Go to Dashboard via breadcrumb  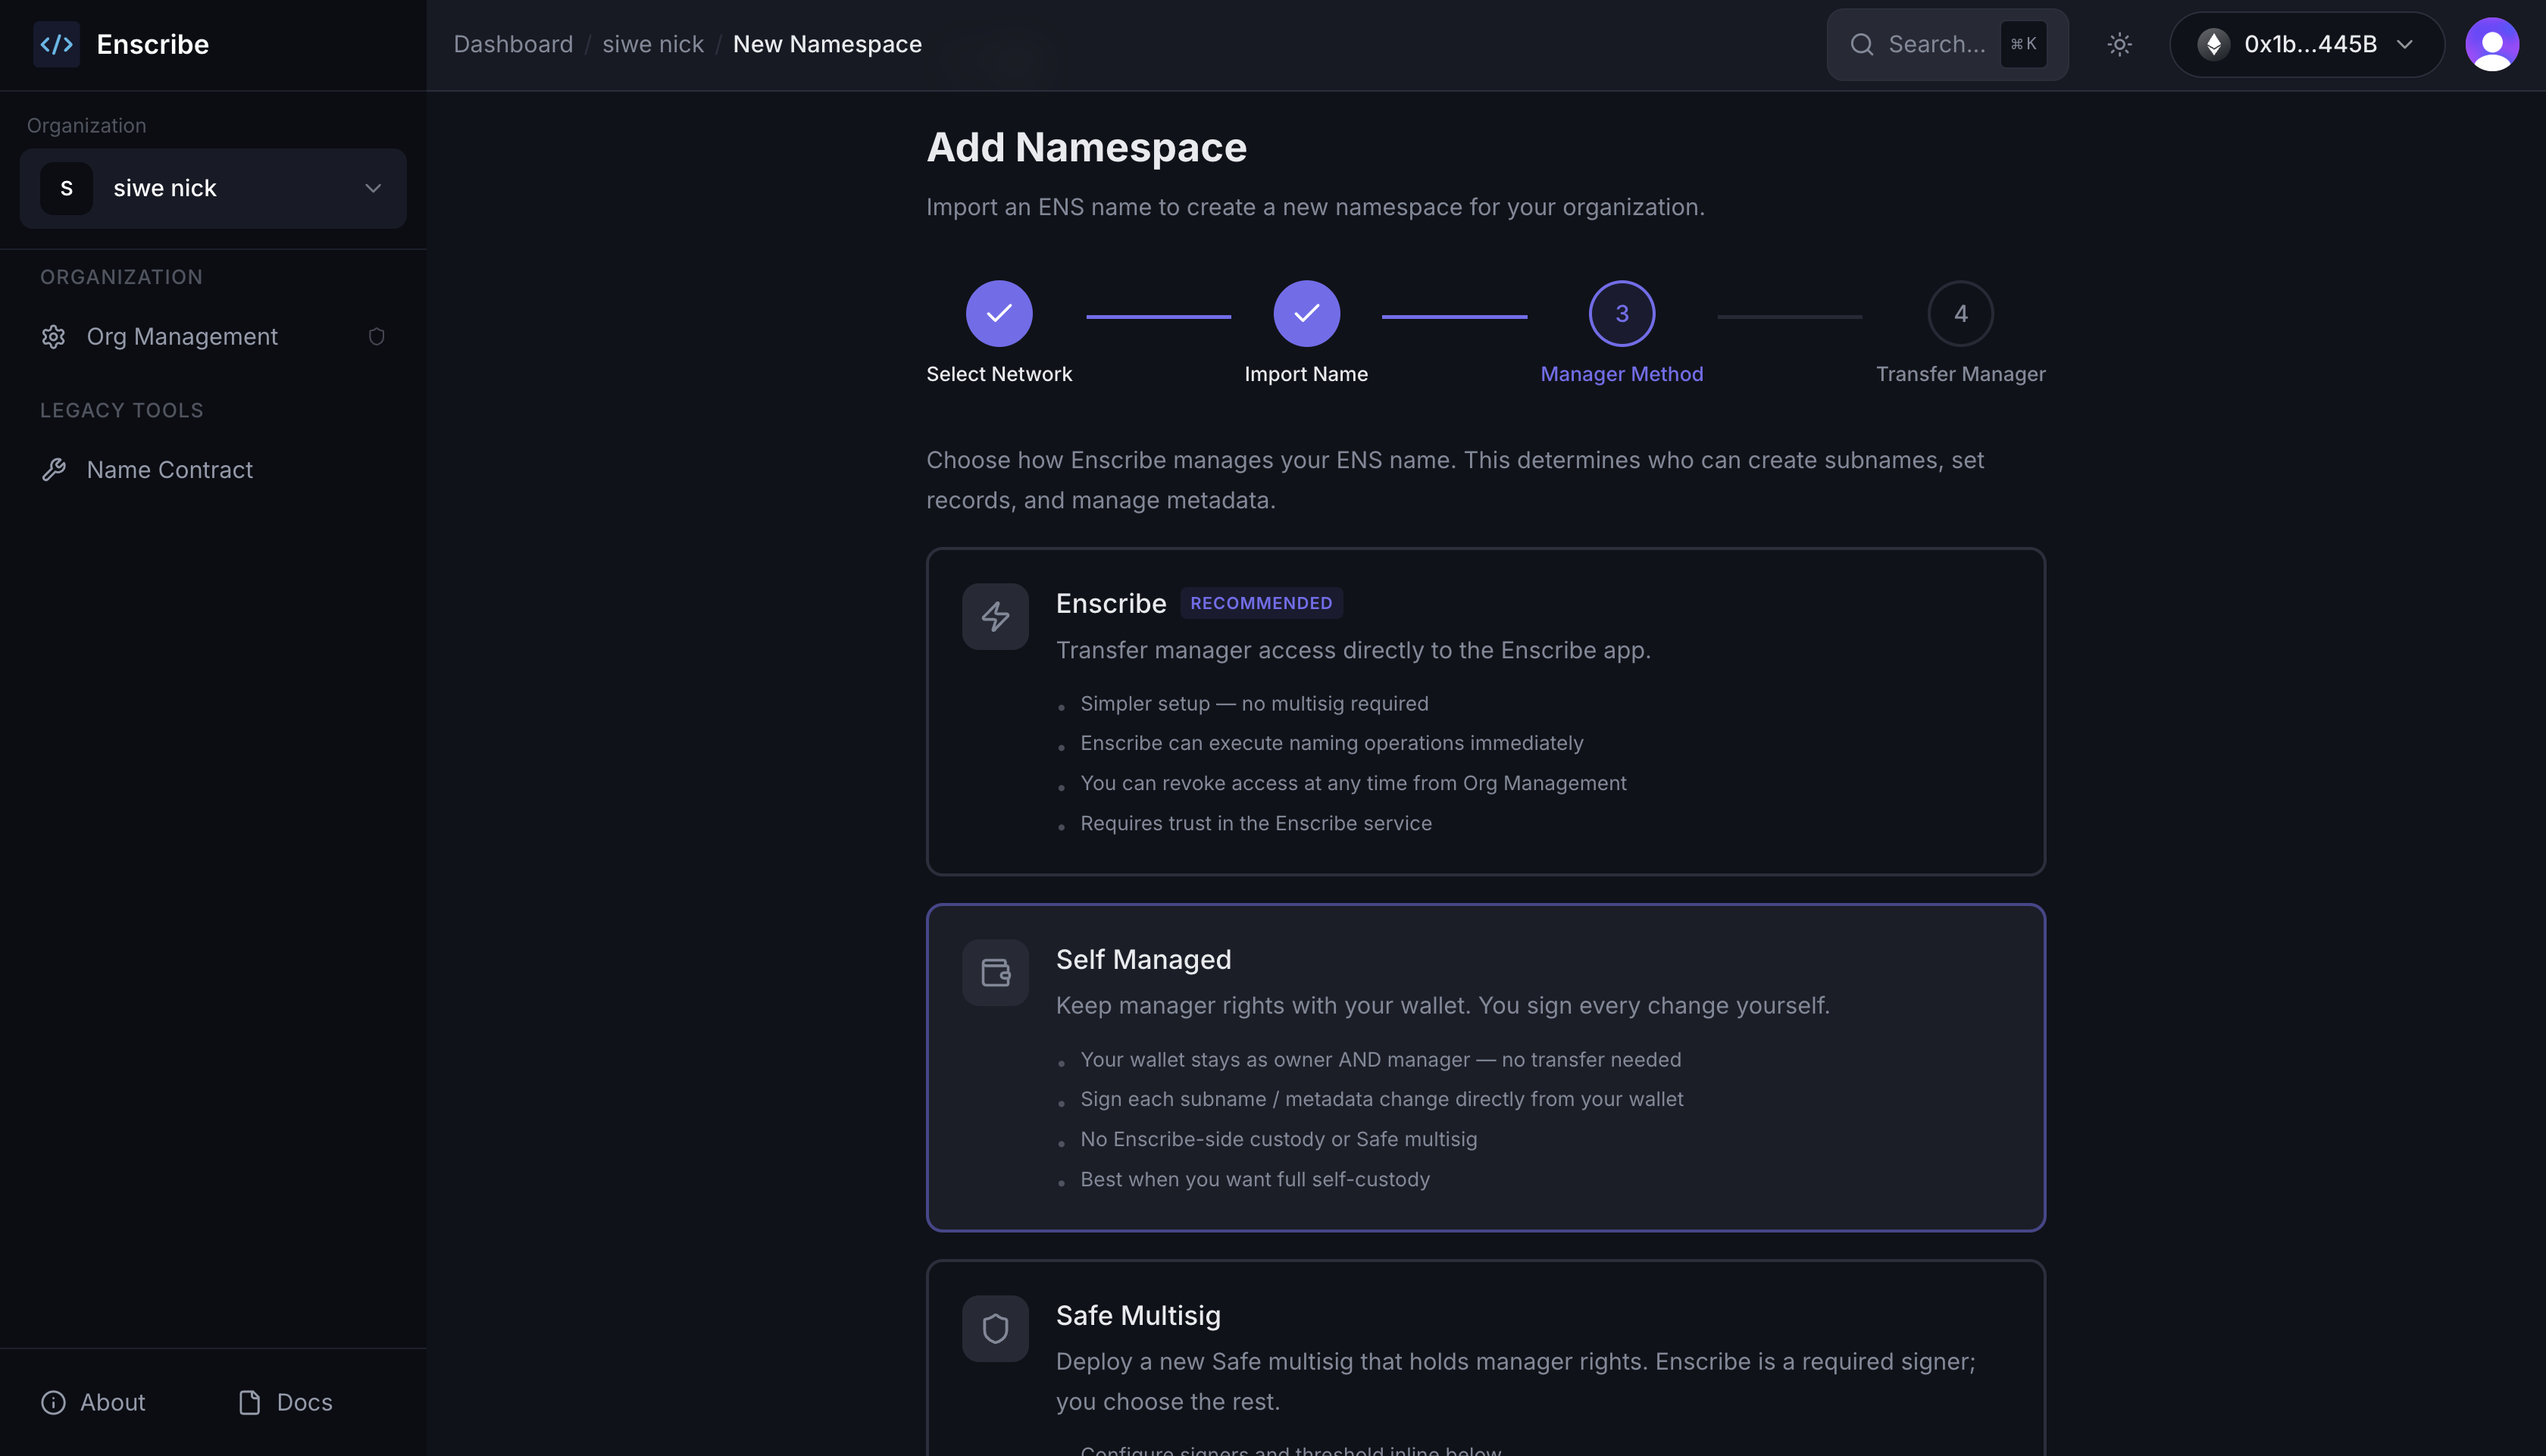click(x=513, y=44)
